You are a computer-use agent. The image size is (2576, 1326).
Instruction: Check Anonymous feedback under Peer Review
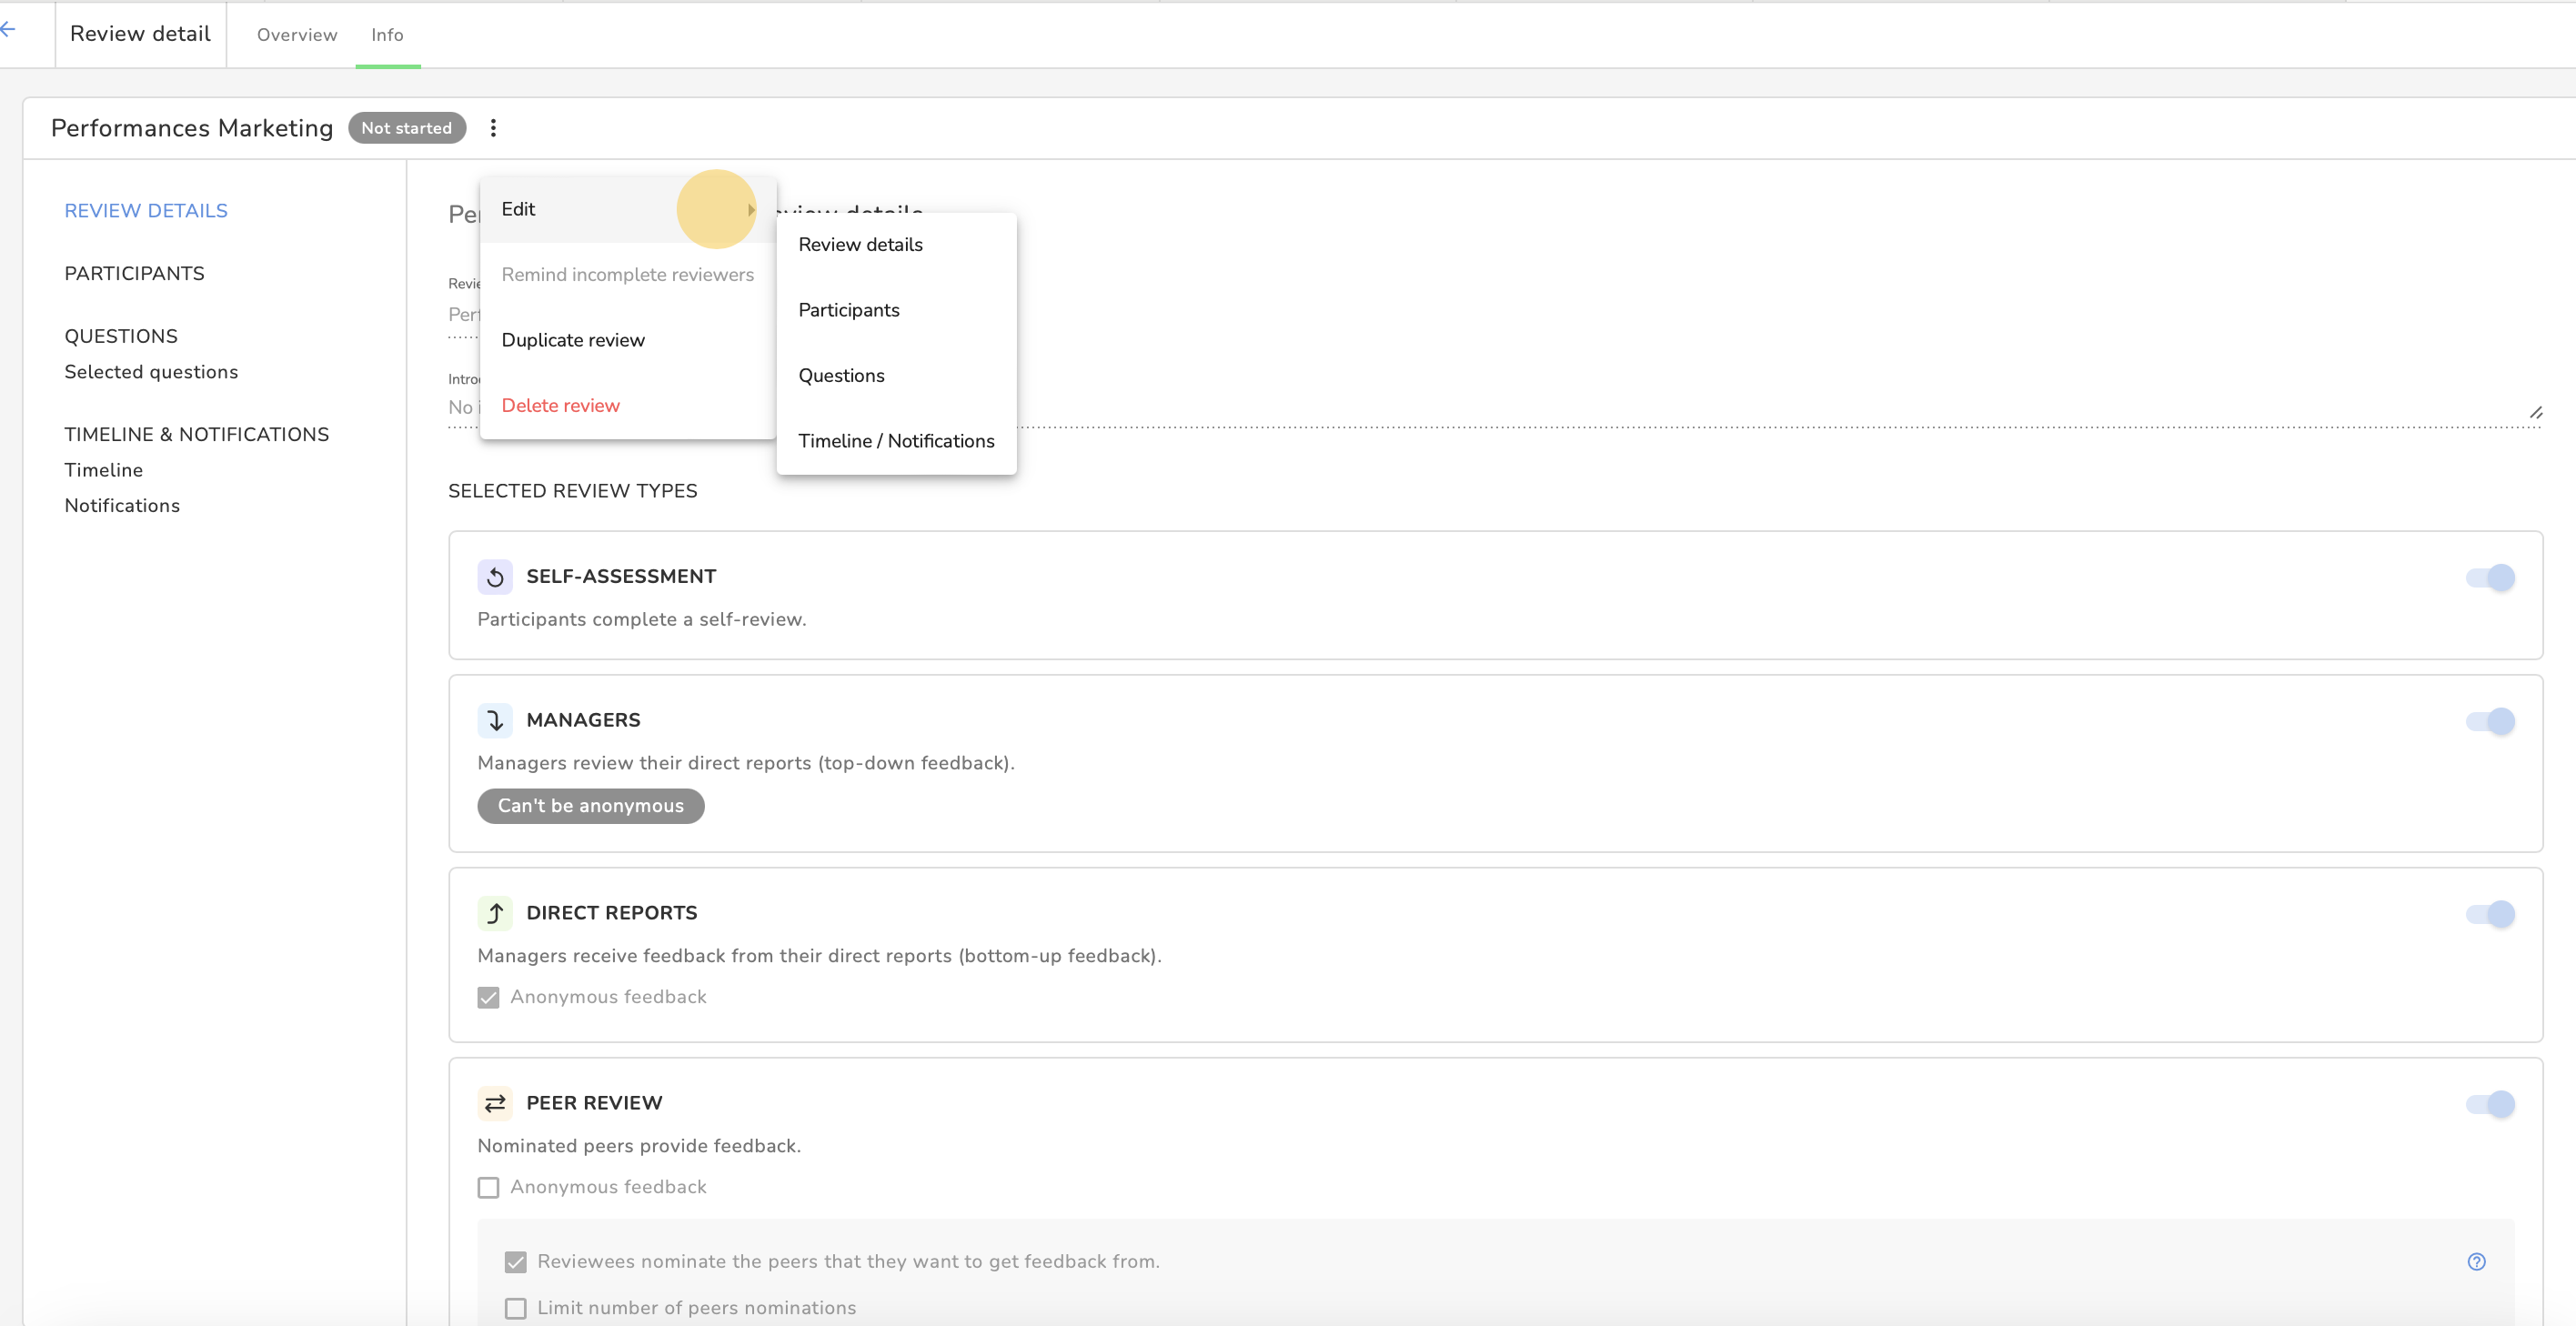coord(488,1187)
